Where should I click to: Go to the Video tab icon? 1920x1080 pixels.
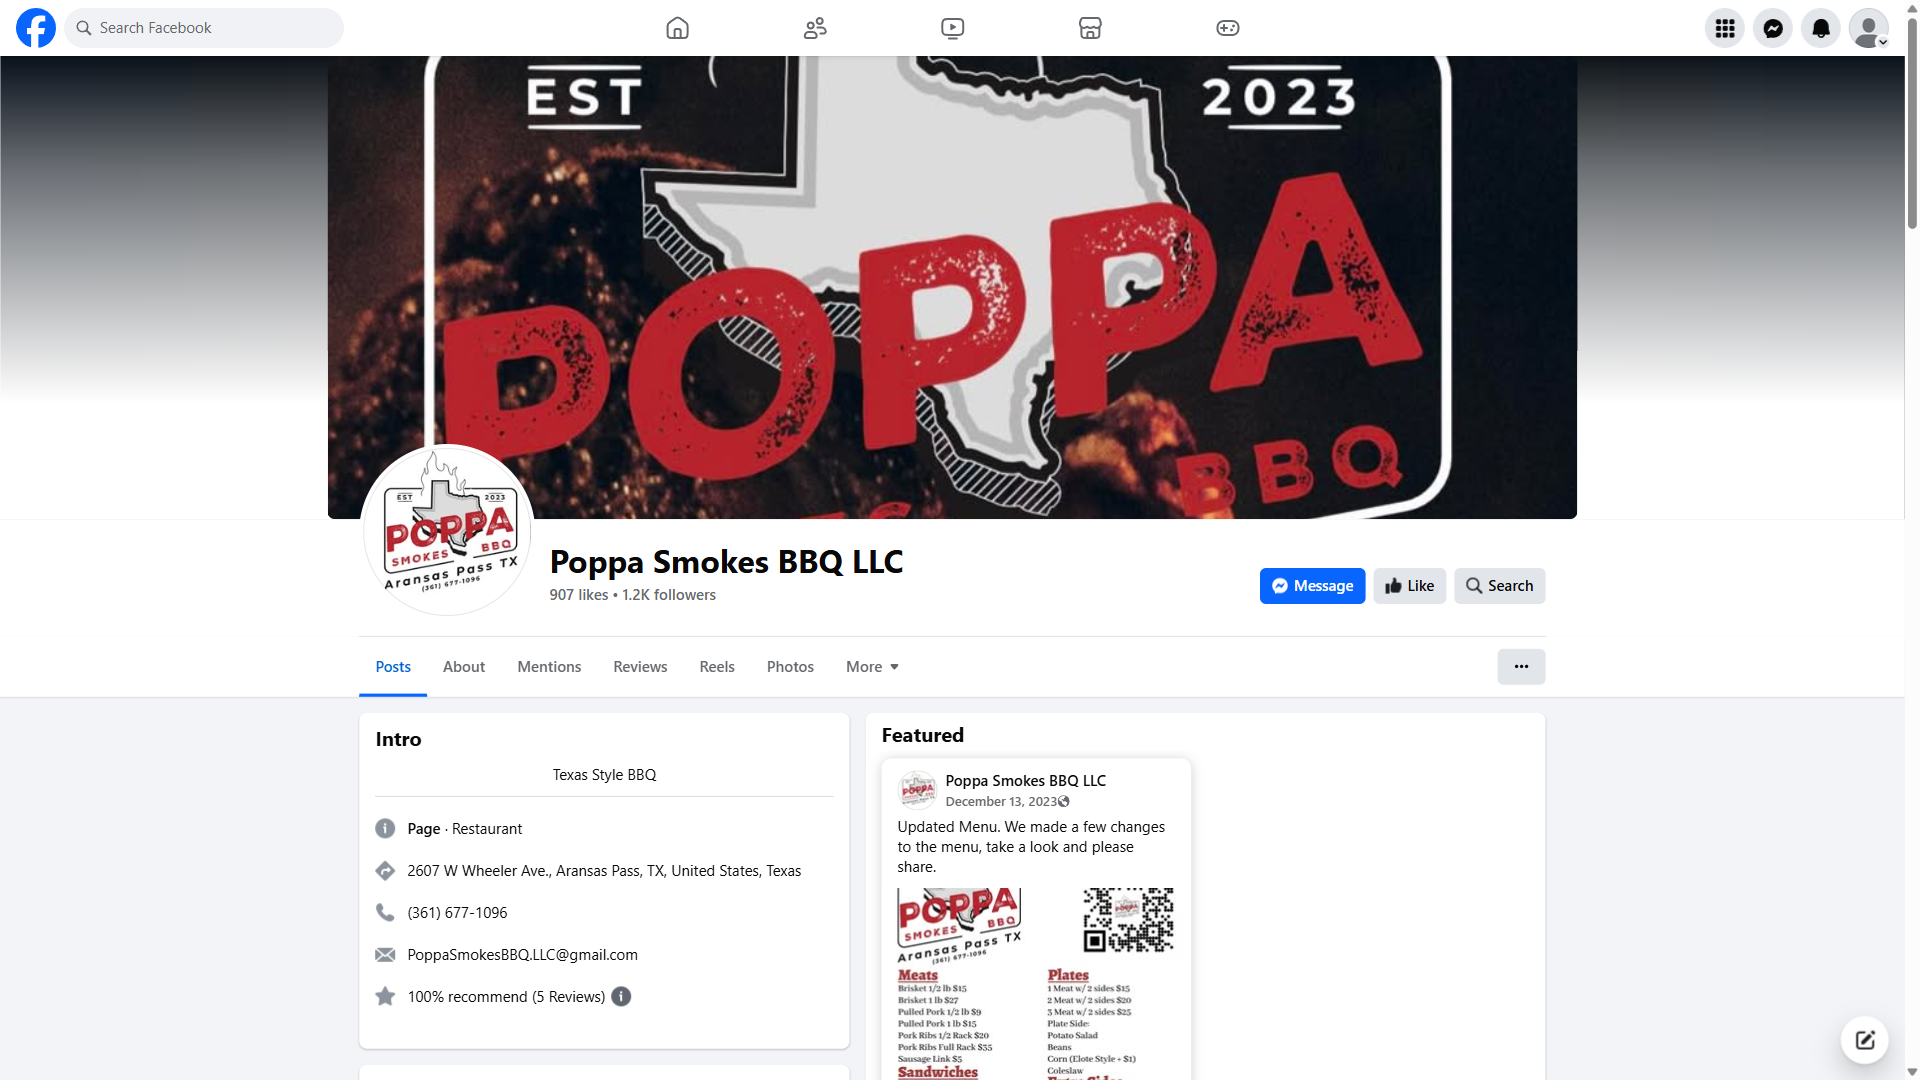[x=952, y=28]
